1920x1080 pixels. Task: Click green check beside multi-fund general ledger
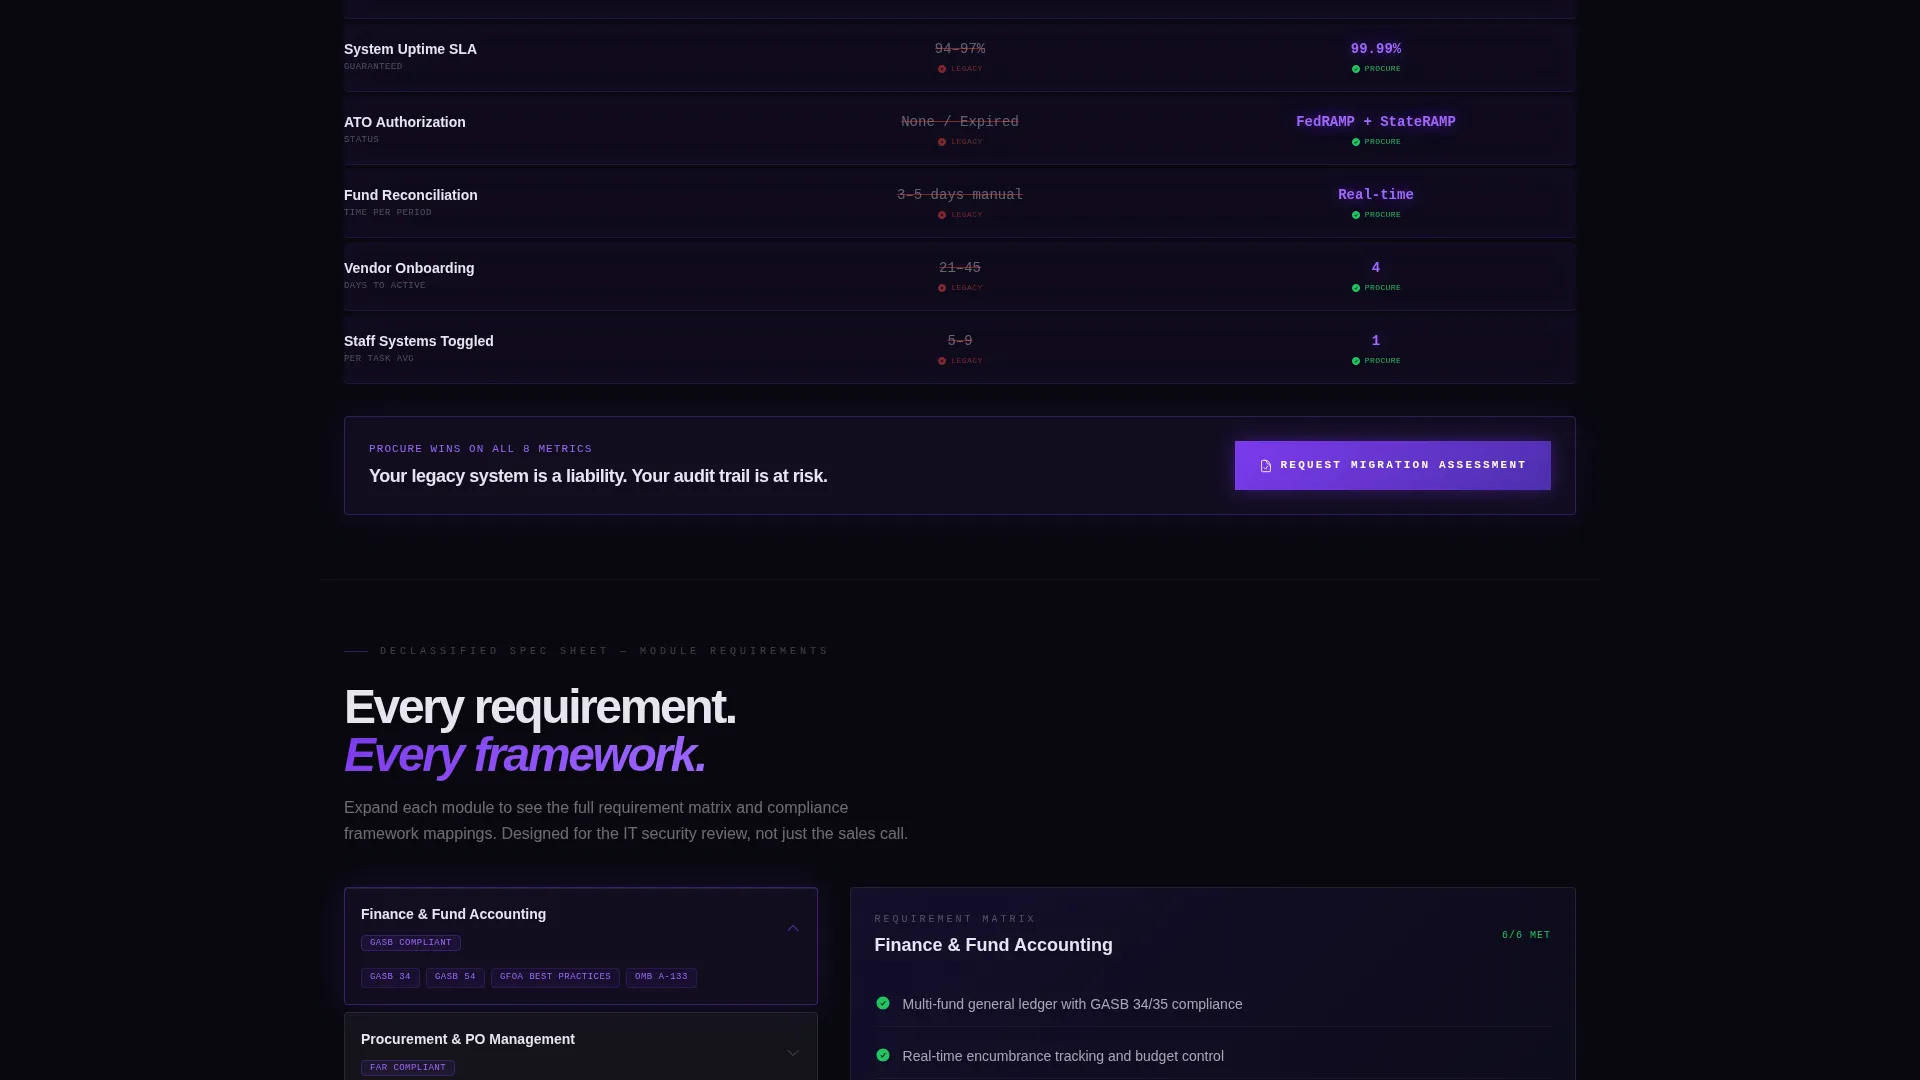(883, 1003)
